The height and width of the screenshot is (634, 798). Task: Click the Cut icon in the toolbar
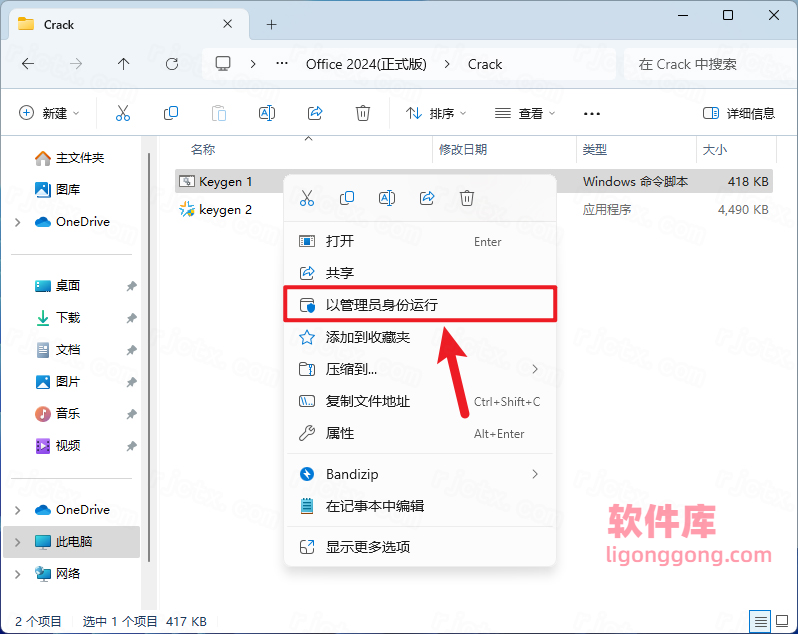pyautogui.click(x=123, y=113)
